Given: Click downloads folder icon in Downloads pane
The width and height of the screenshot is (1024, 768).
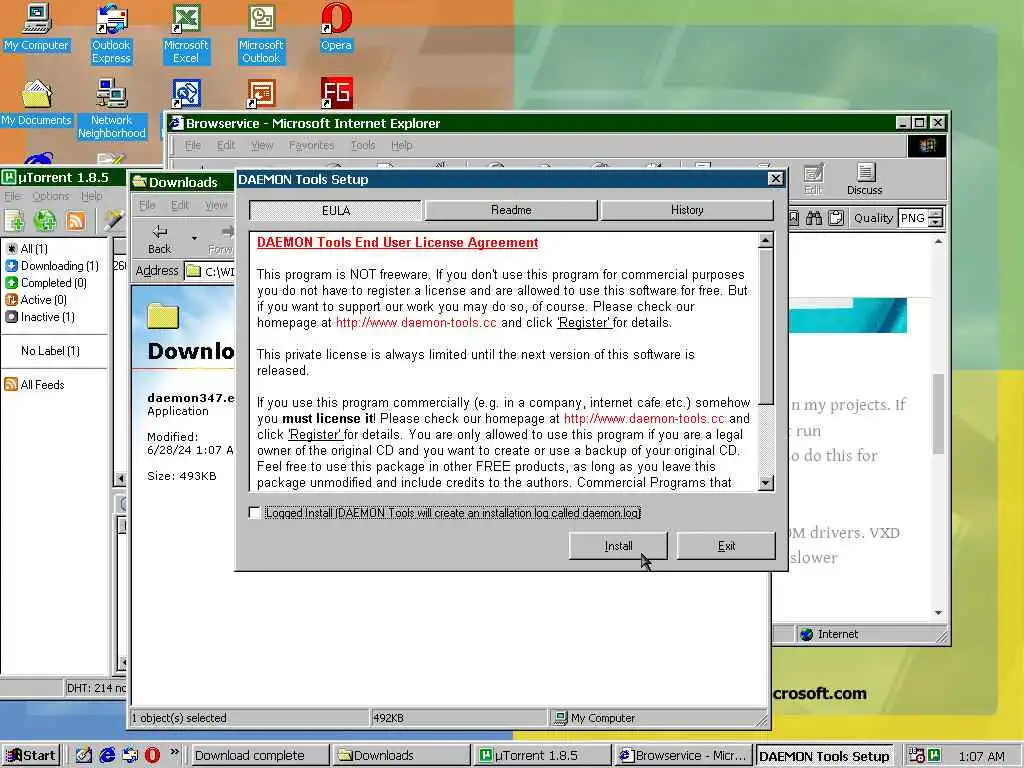Looking at the screenshot, I should pos(163,315).
